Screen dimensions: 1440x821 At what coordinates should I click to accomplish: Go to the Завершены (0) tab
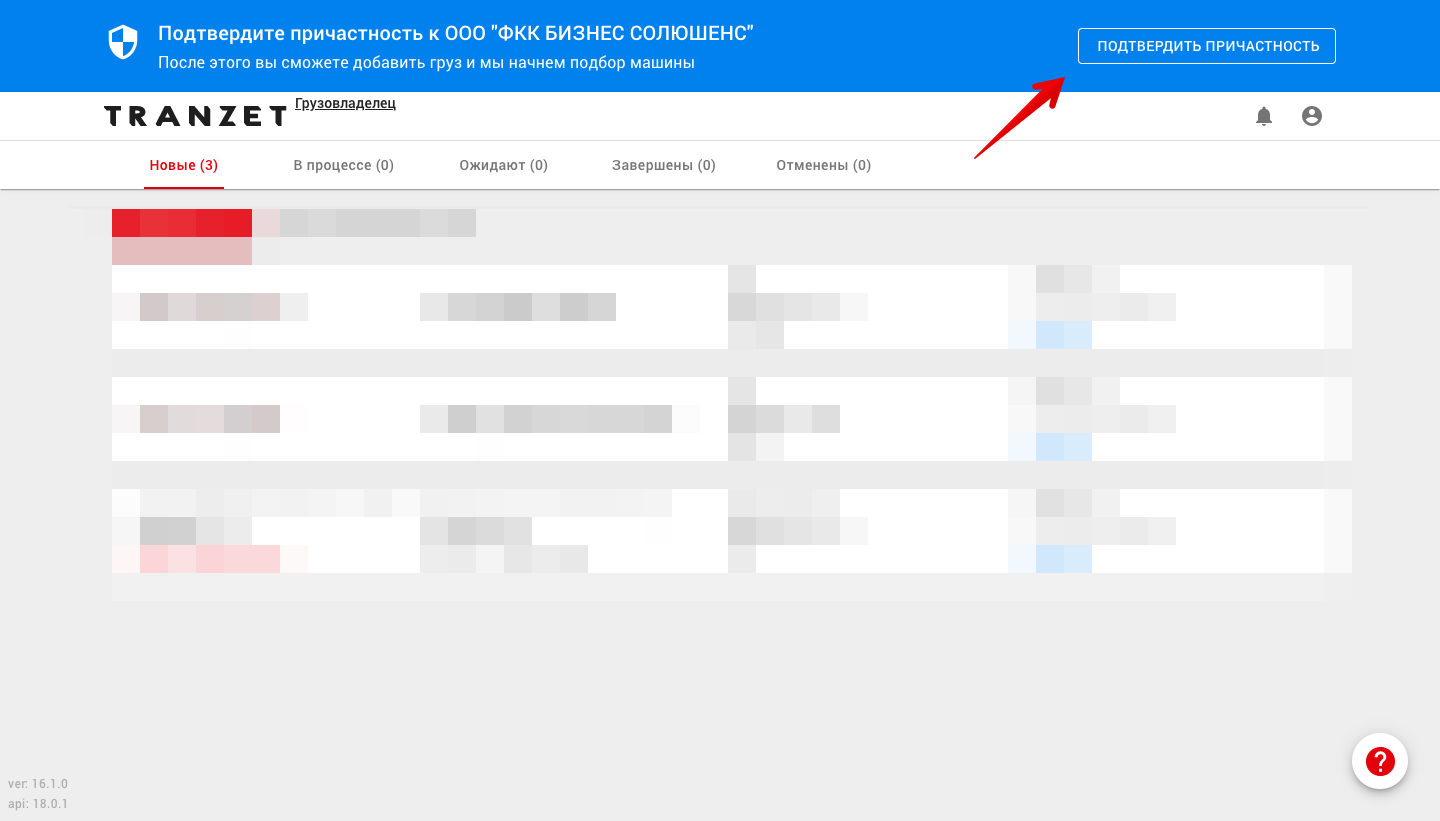coord(664,165)
